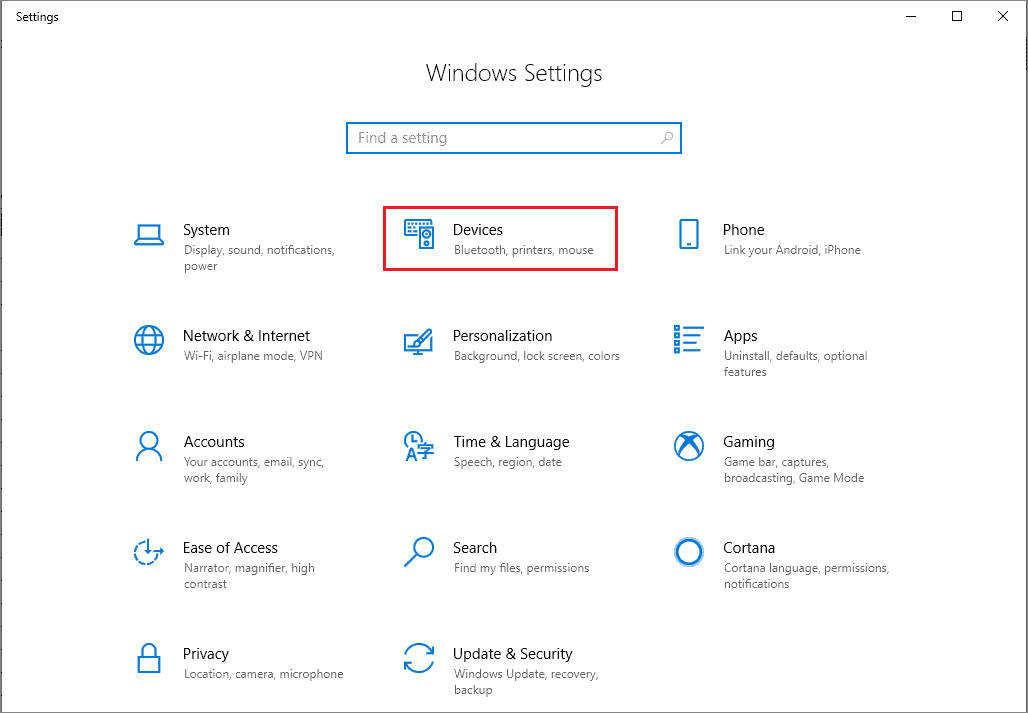Click the Cortana circle icon

688,552
